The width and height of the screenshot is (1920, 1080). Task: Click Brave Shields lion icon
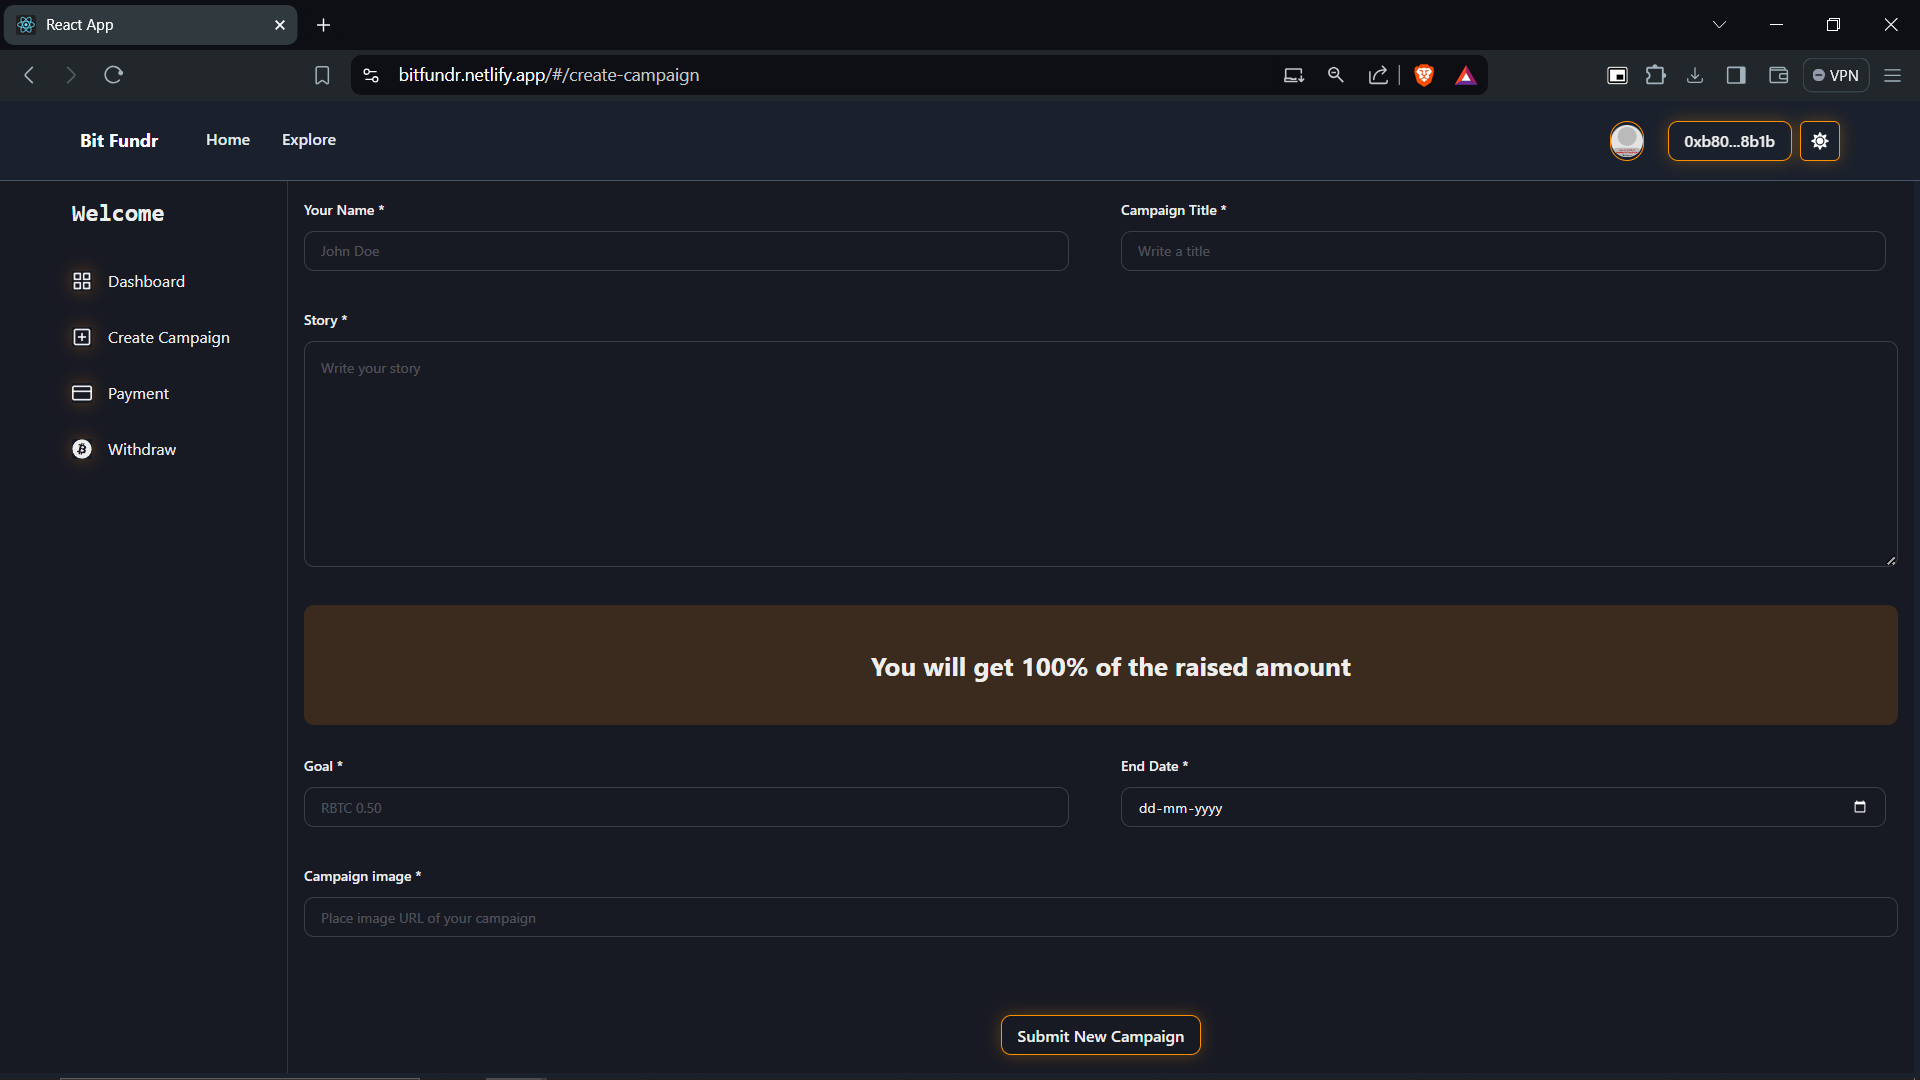(x=1424, y=75)
